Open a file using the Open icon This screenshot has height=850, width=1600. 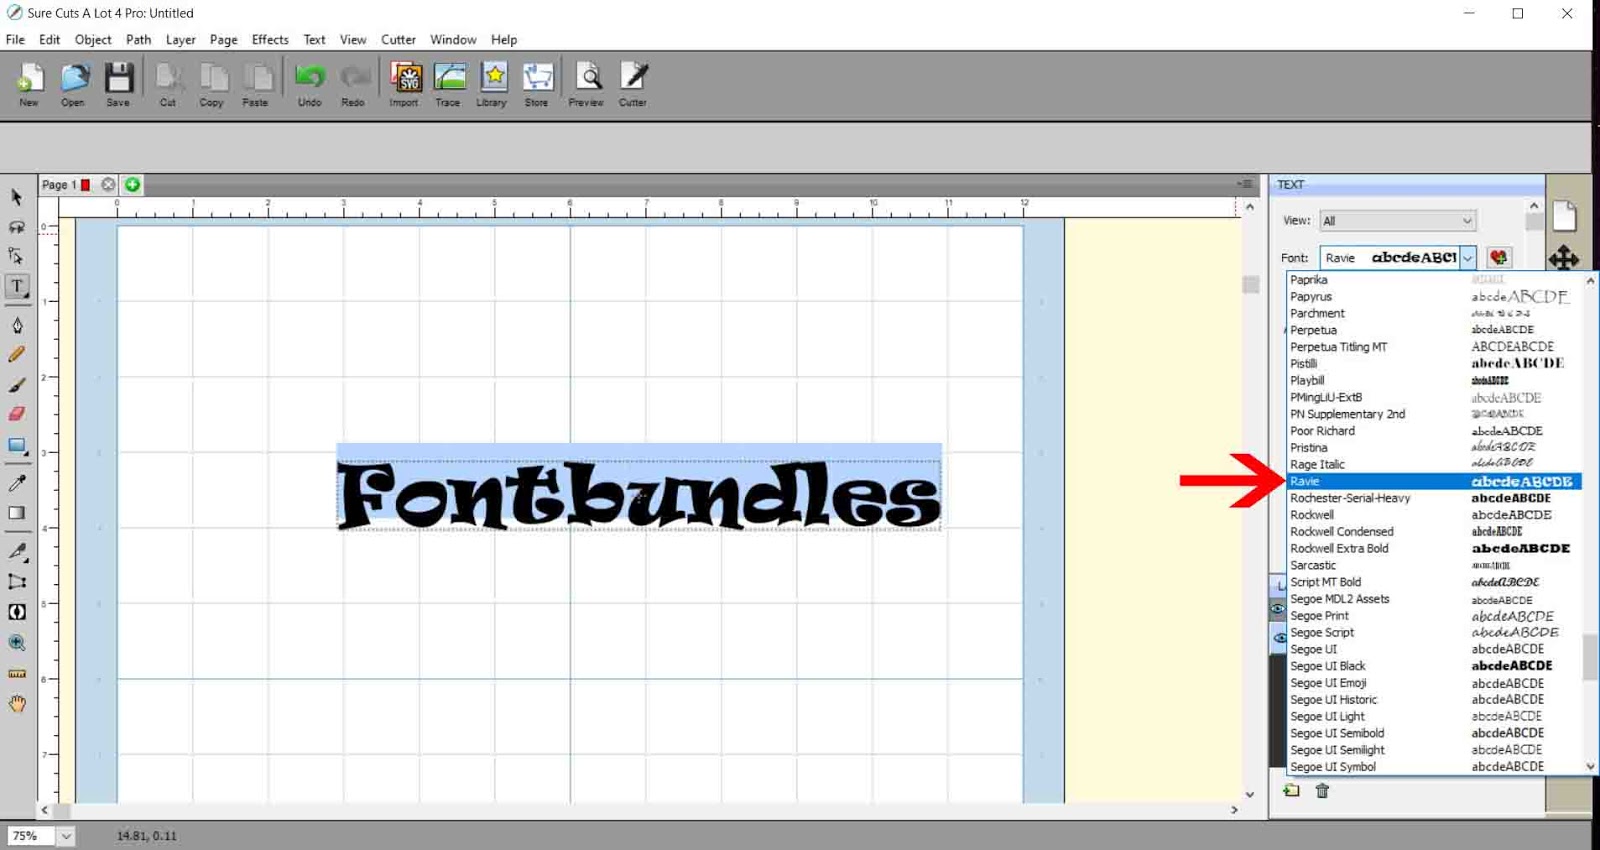tap(73, 83)
